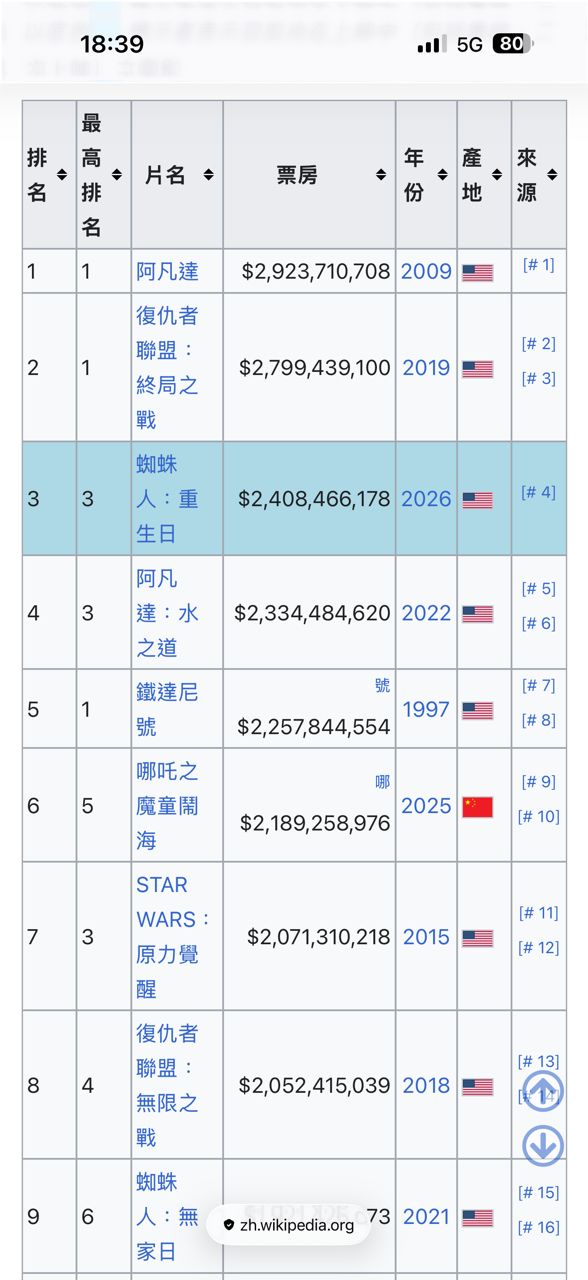The image size is (588, 1280).
Task: Toggle sort on 片名 column
Action: (208, 175)
